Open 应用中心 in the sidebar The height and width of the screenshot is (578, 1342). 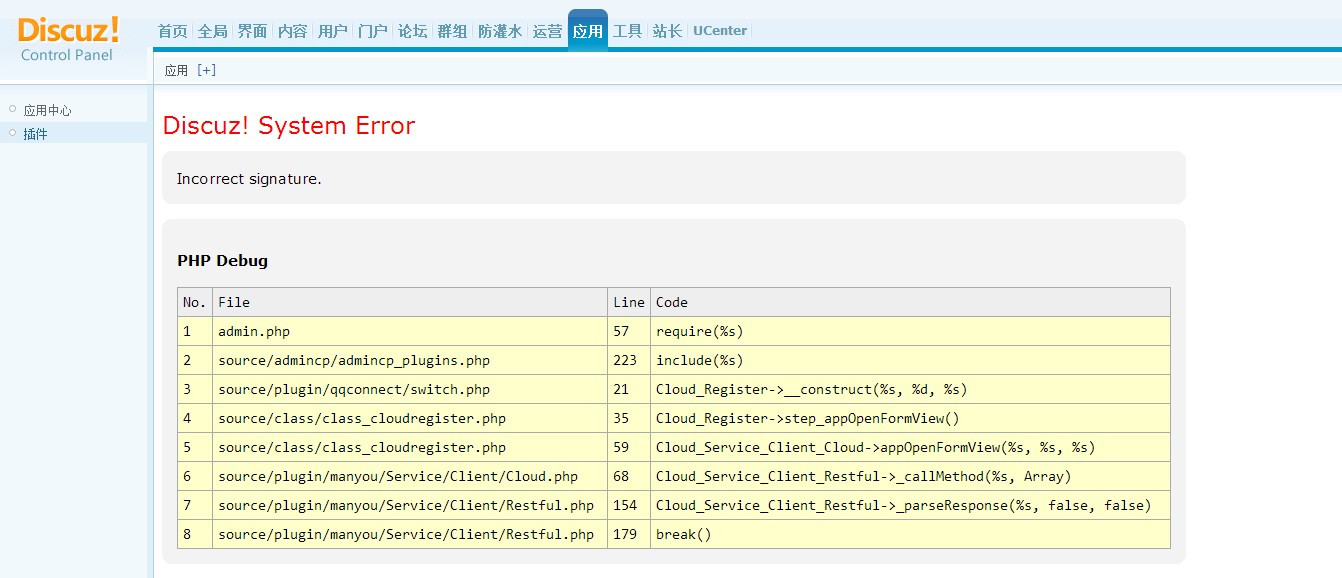pyautogui.click(x=47, y=111)
